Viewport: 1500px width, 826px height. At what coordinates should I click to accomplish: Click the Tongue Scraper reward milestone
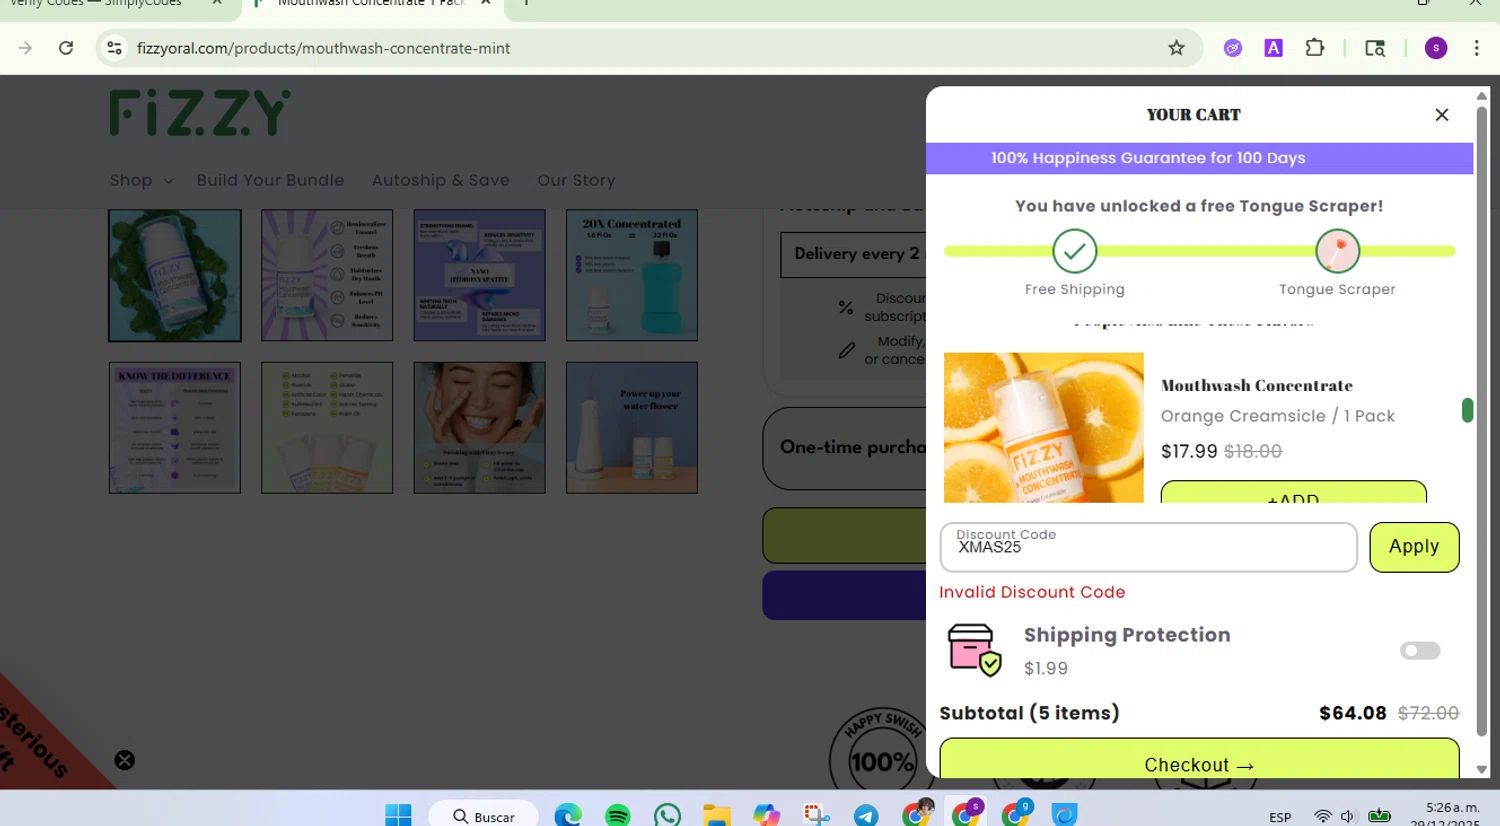pyautogui.click(x=1337, y=251)
